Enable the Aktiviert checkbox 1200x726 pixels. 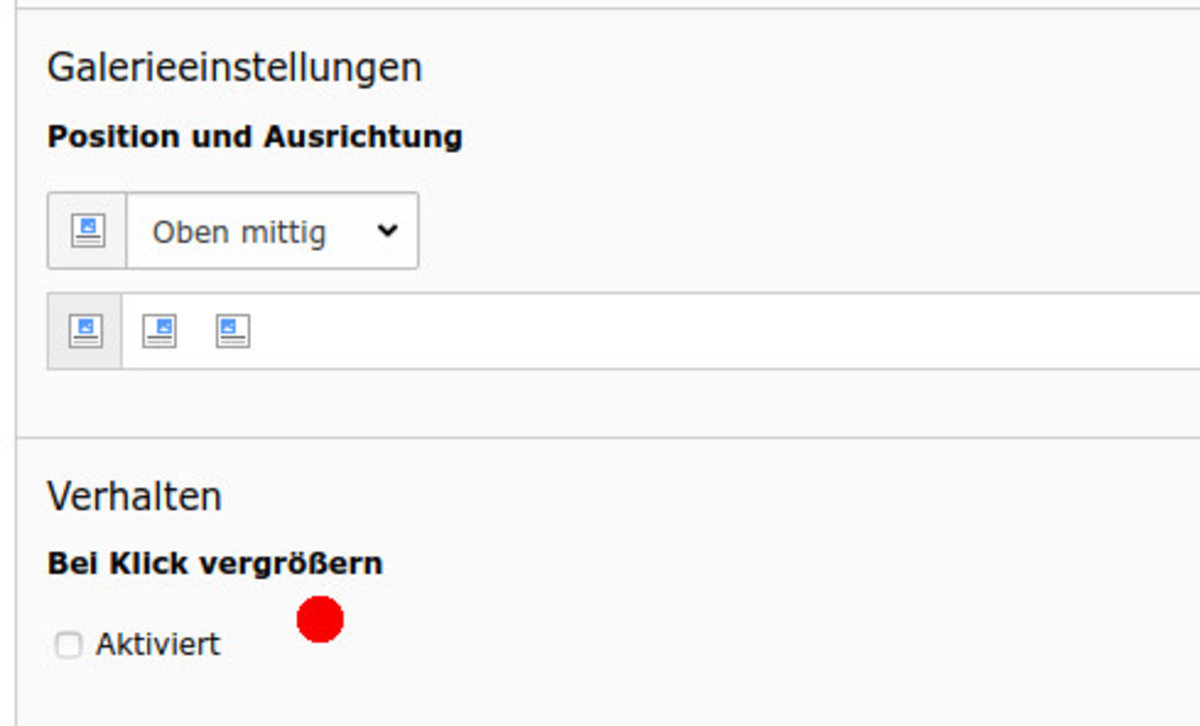pos(68,645)
